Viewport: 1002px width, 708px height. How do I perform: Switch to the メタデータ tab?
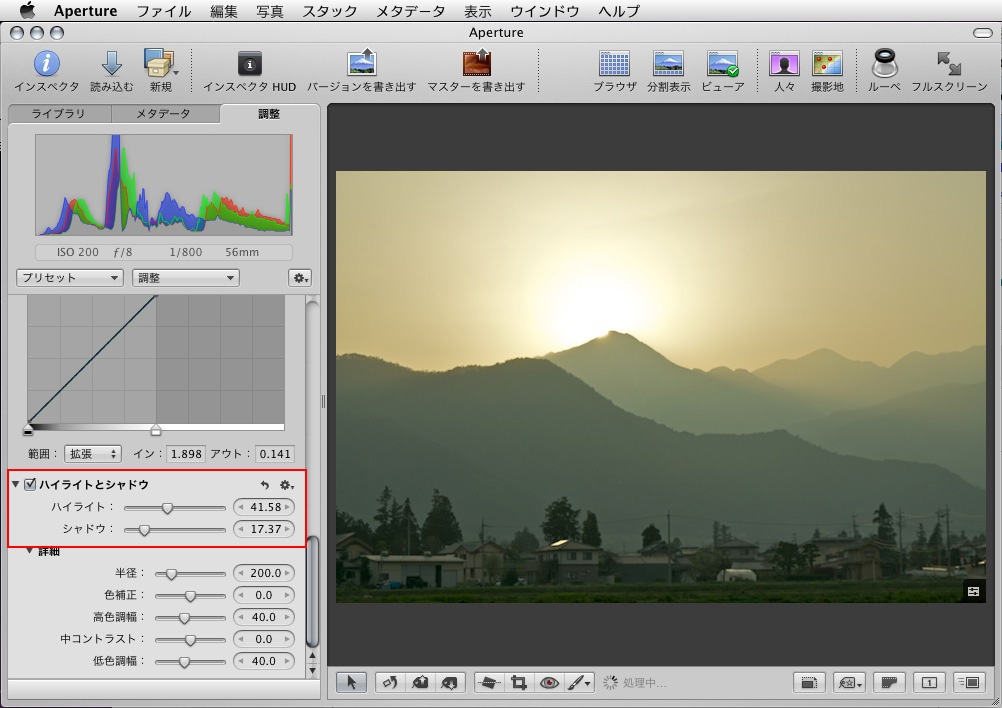[164, 114]
